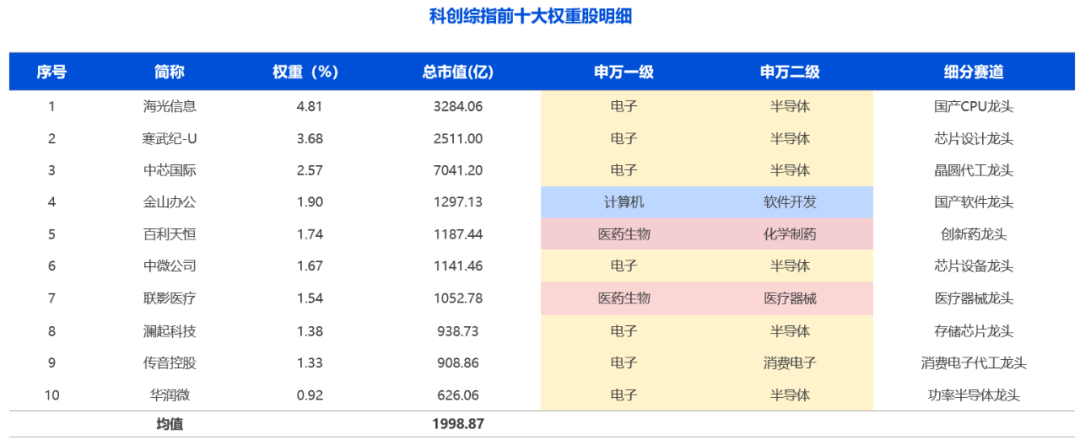Click the 消费电子代工龙头 cell
This screenshot has height=440, width=1080.
pos(973,363)
